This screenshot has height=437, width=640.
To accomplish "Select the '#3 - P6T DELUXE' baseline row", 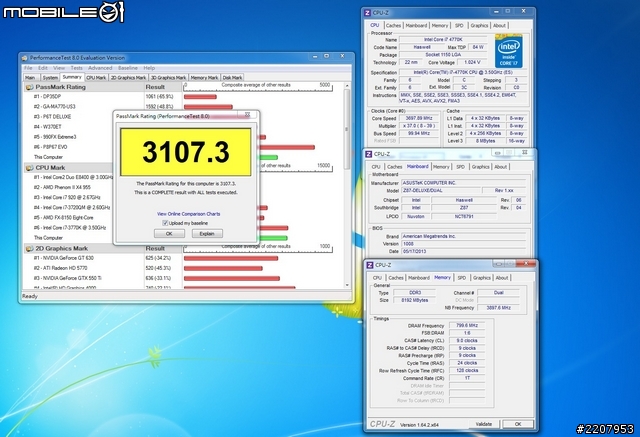I will (52, 117).
